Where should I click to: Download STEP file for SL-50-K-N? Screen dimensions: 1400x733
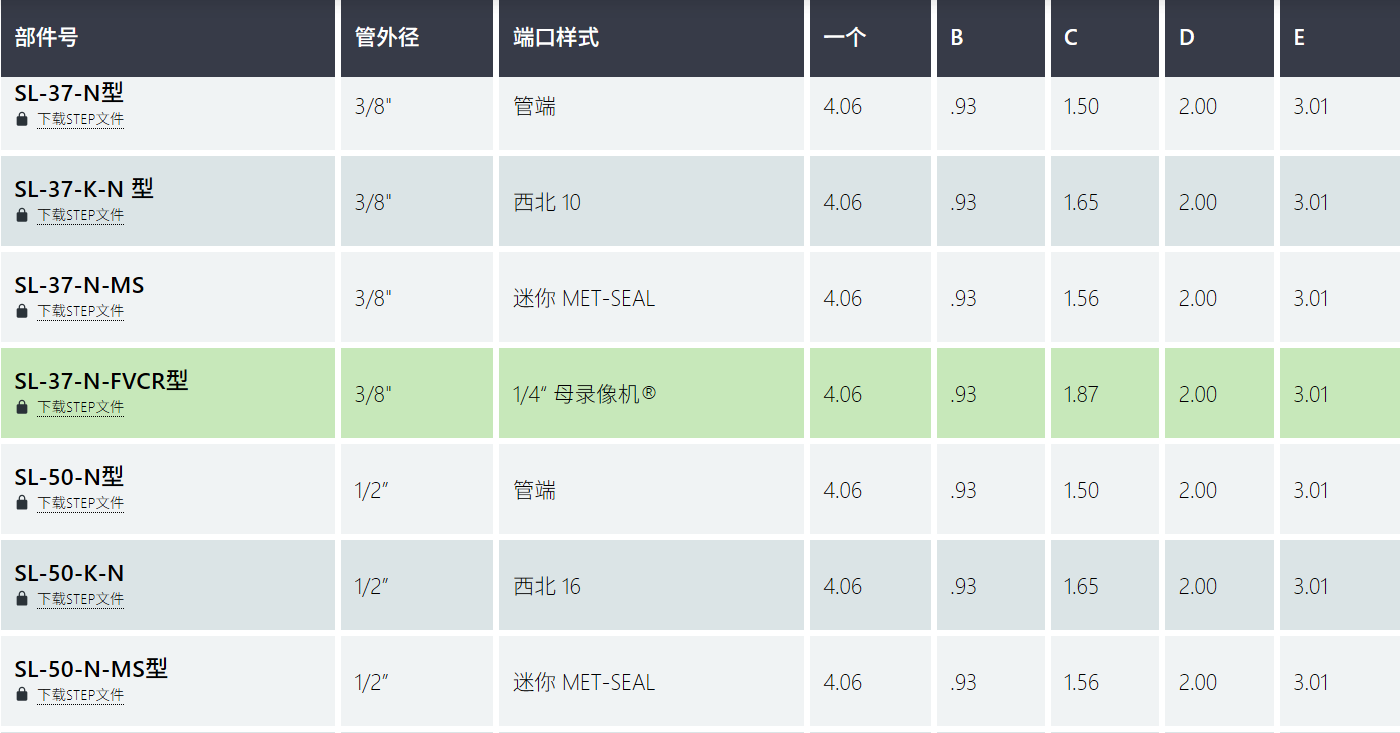81,599
